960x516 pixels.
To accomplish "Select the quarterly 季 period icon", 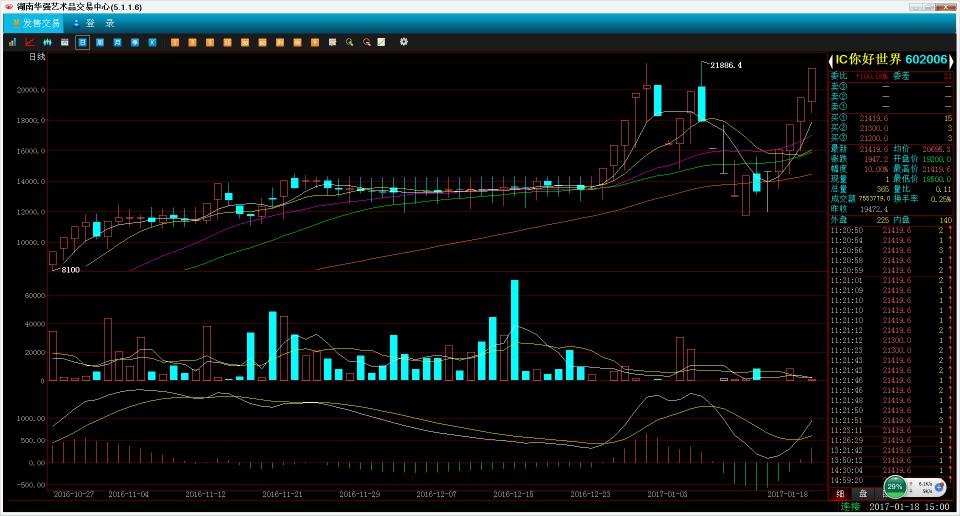I will (x=135, y=42).
